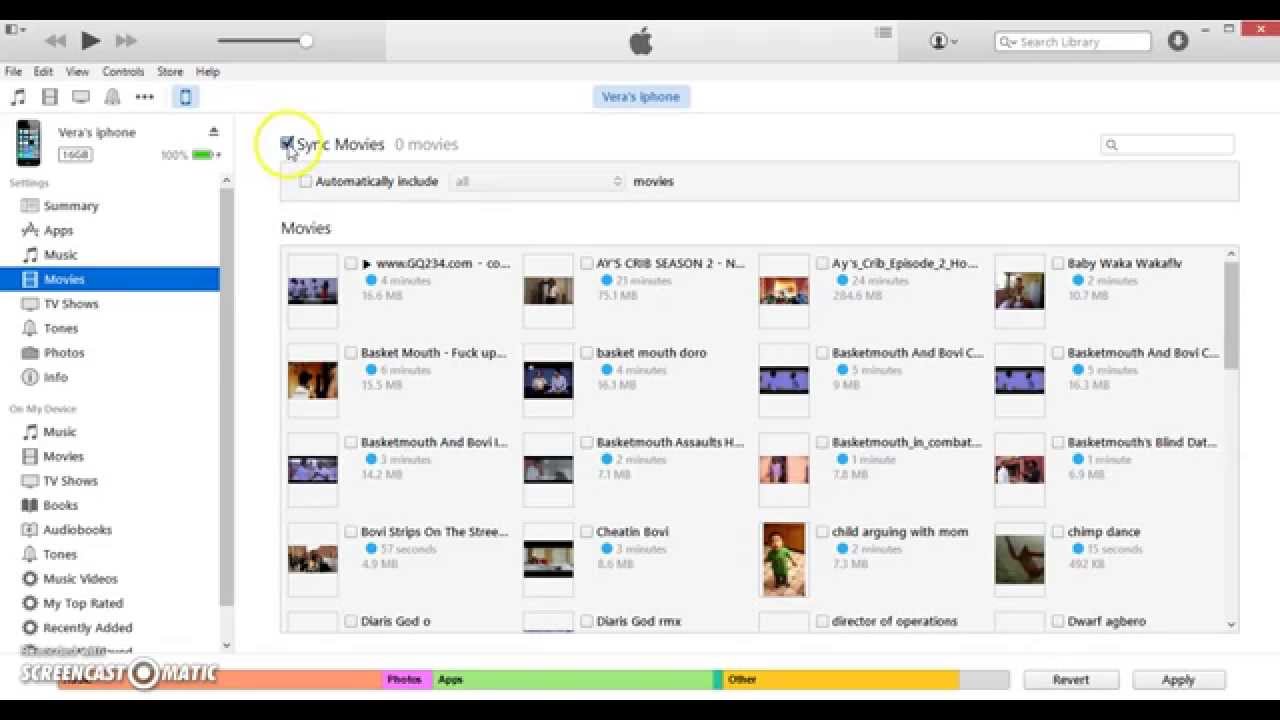Screen dimensions: 1280x720
Task: Check basket mouth doro checkbox
Action: pyautogui.click(x=587, y=353)
